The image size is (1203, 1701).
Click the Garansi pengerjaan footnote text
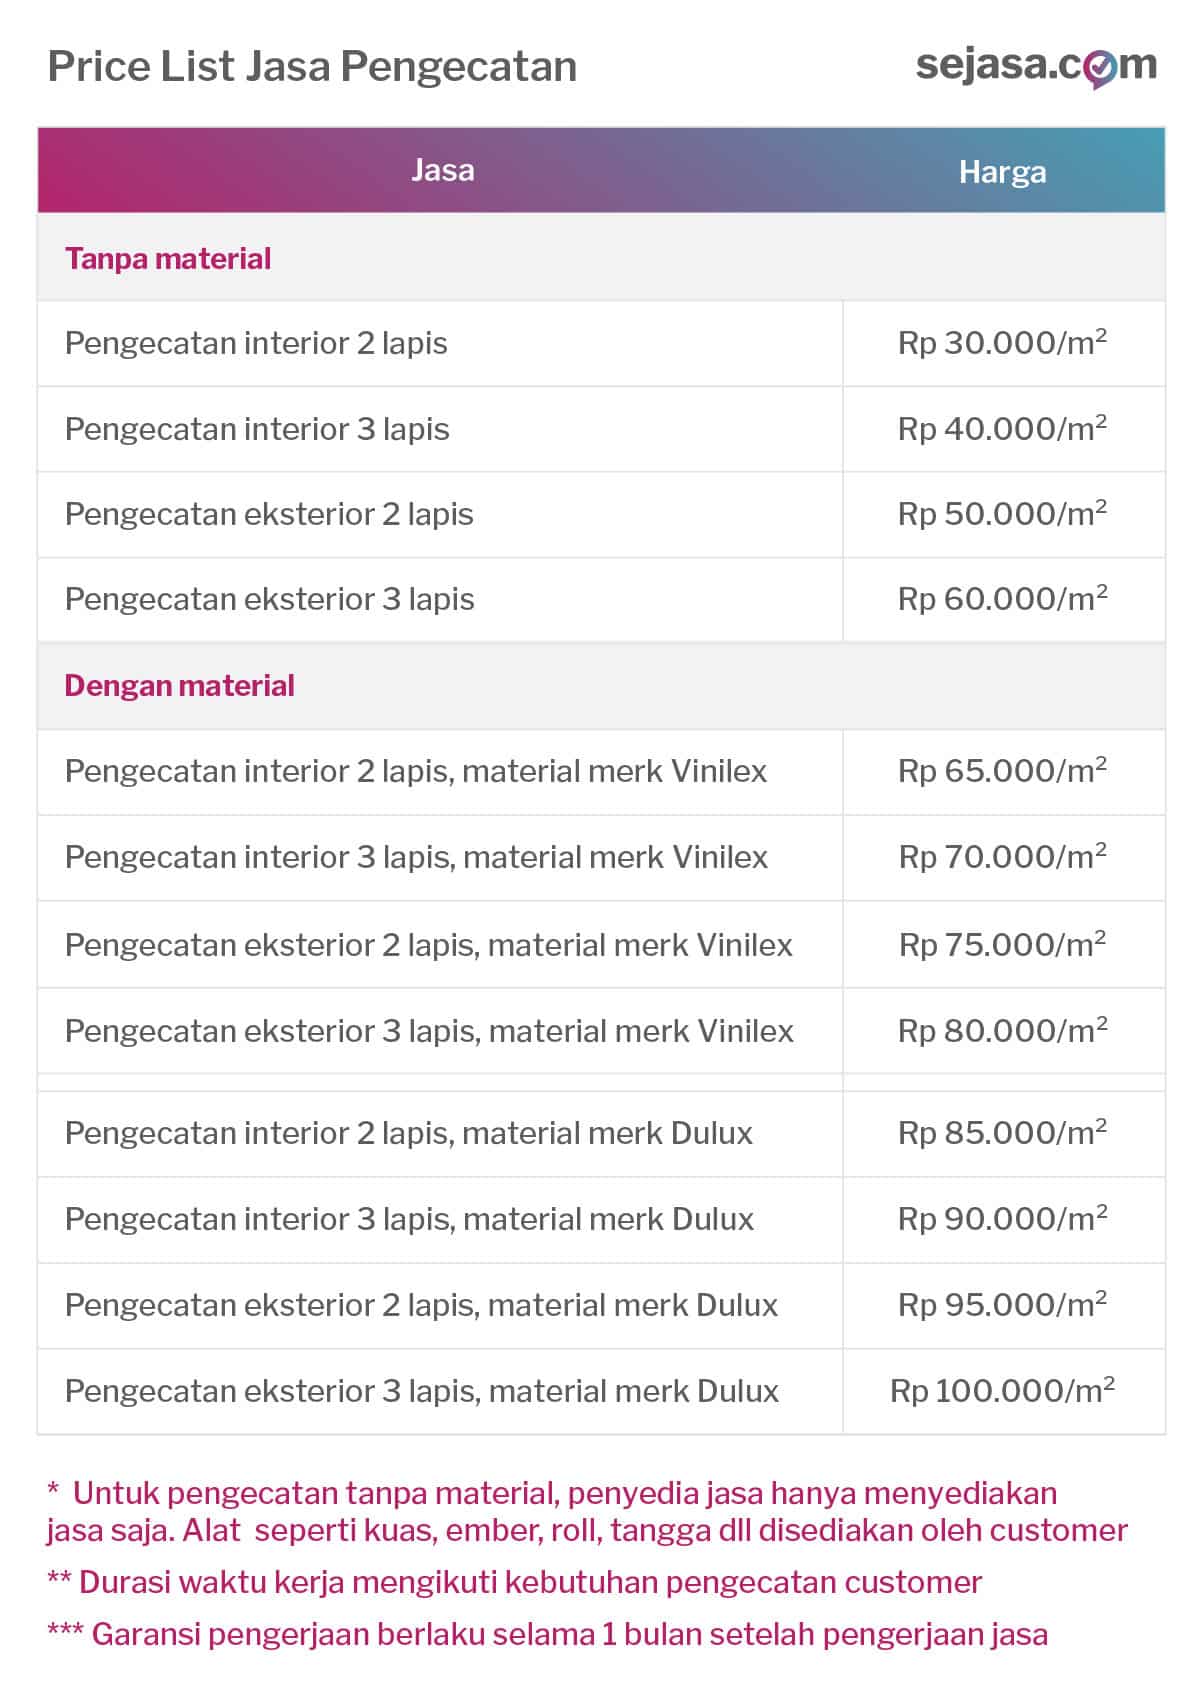click(x=548, y=1634)
